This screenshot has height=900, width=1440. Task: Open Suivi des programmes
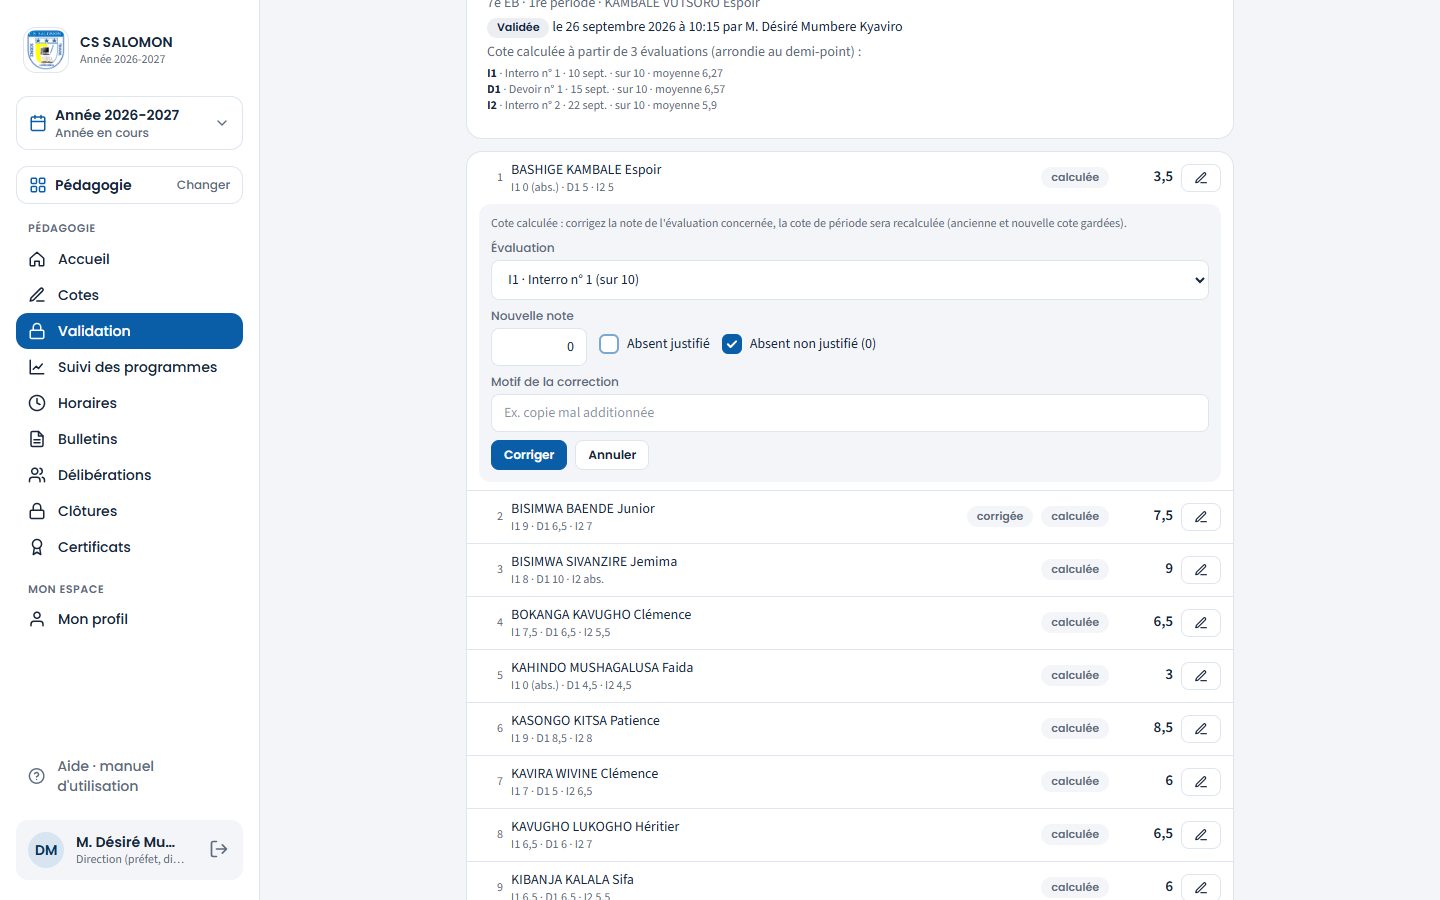[129, 367]
